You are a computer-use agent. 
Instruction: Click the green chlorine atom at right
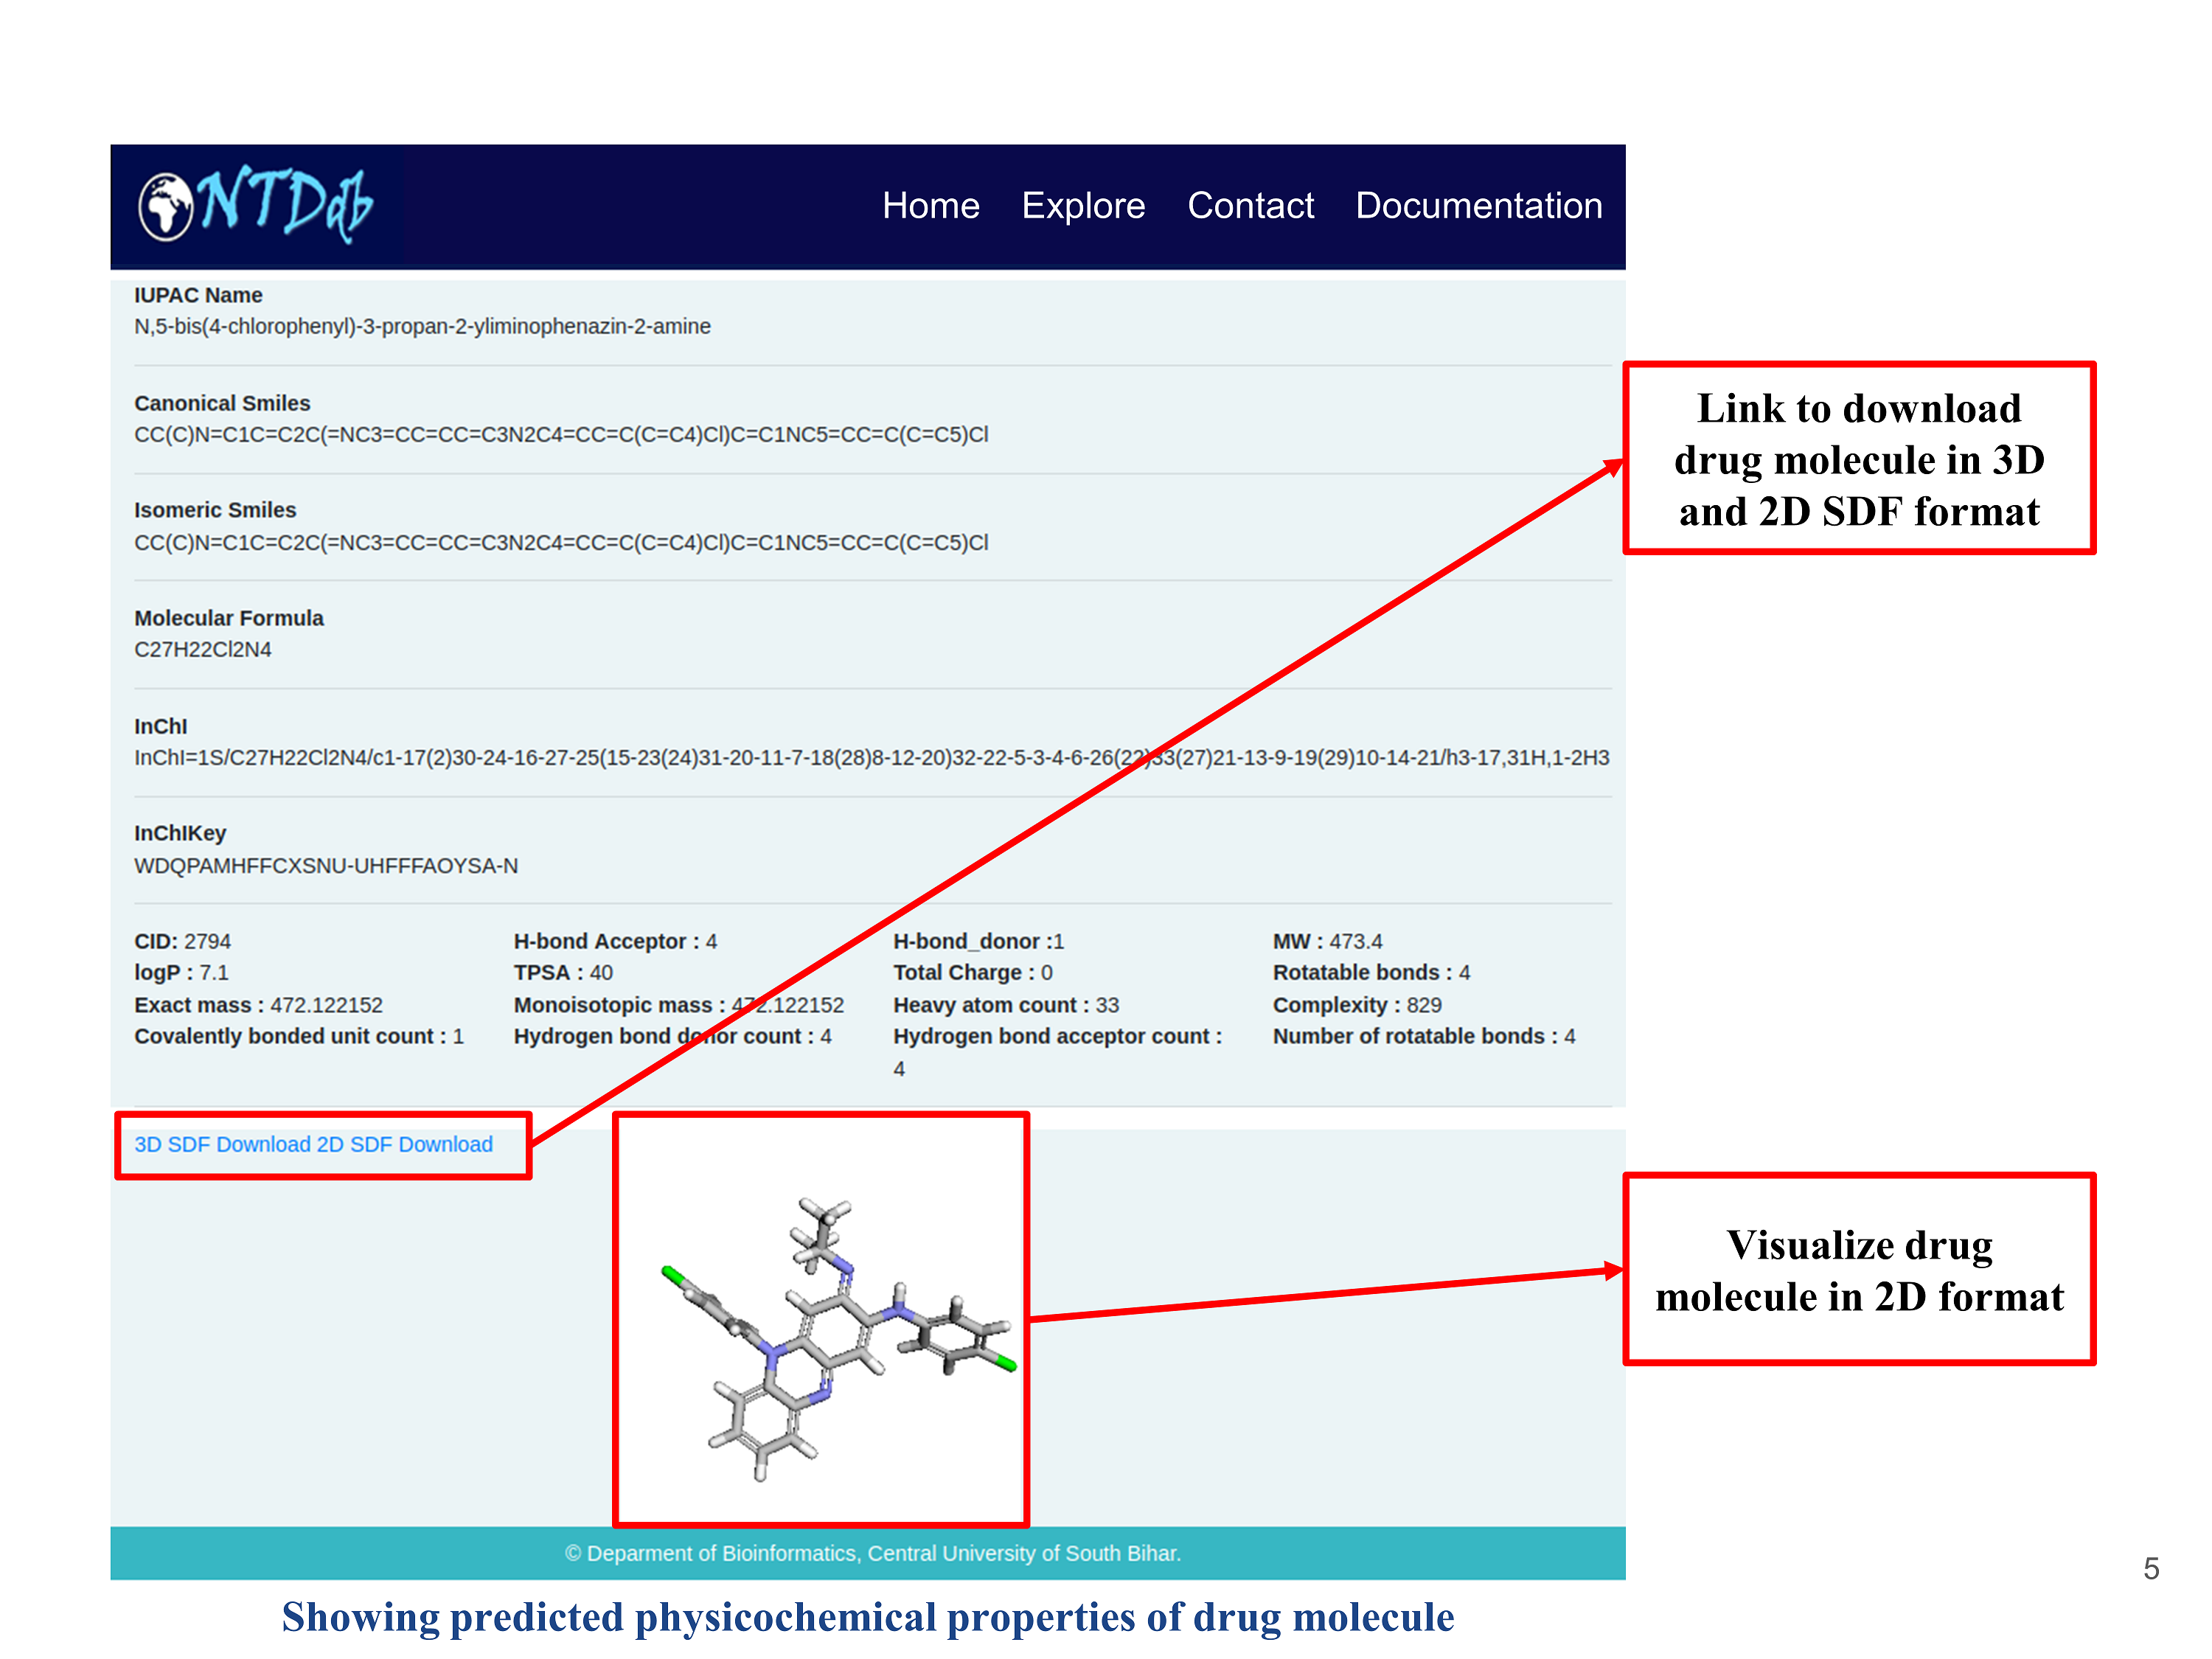1005,1363
